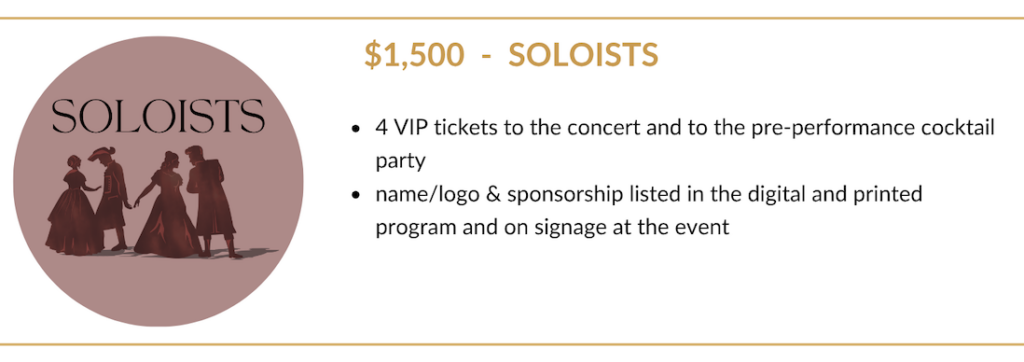Click the gold SOLOISTS heading word

click(583, 56)
